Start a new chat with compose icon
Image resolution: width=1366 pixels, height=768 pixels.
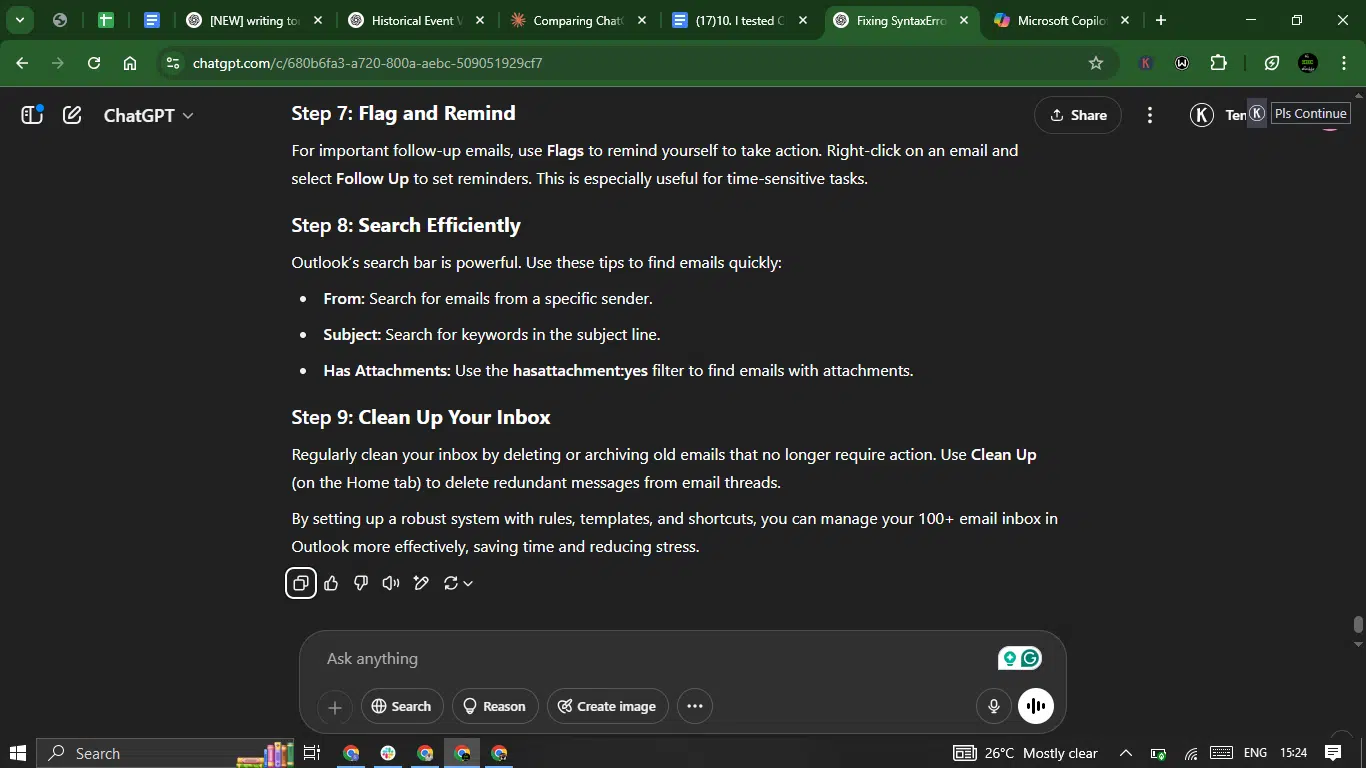point(72,115)
